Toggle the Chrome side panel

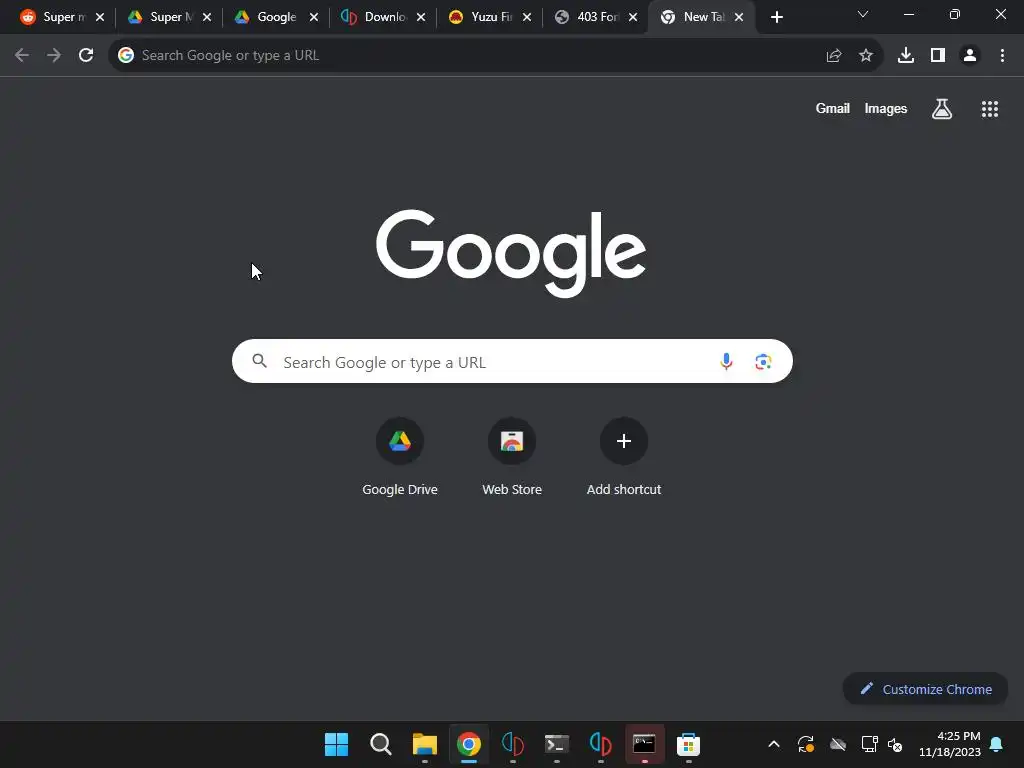click(x=938, y=56)
